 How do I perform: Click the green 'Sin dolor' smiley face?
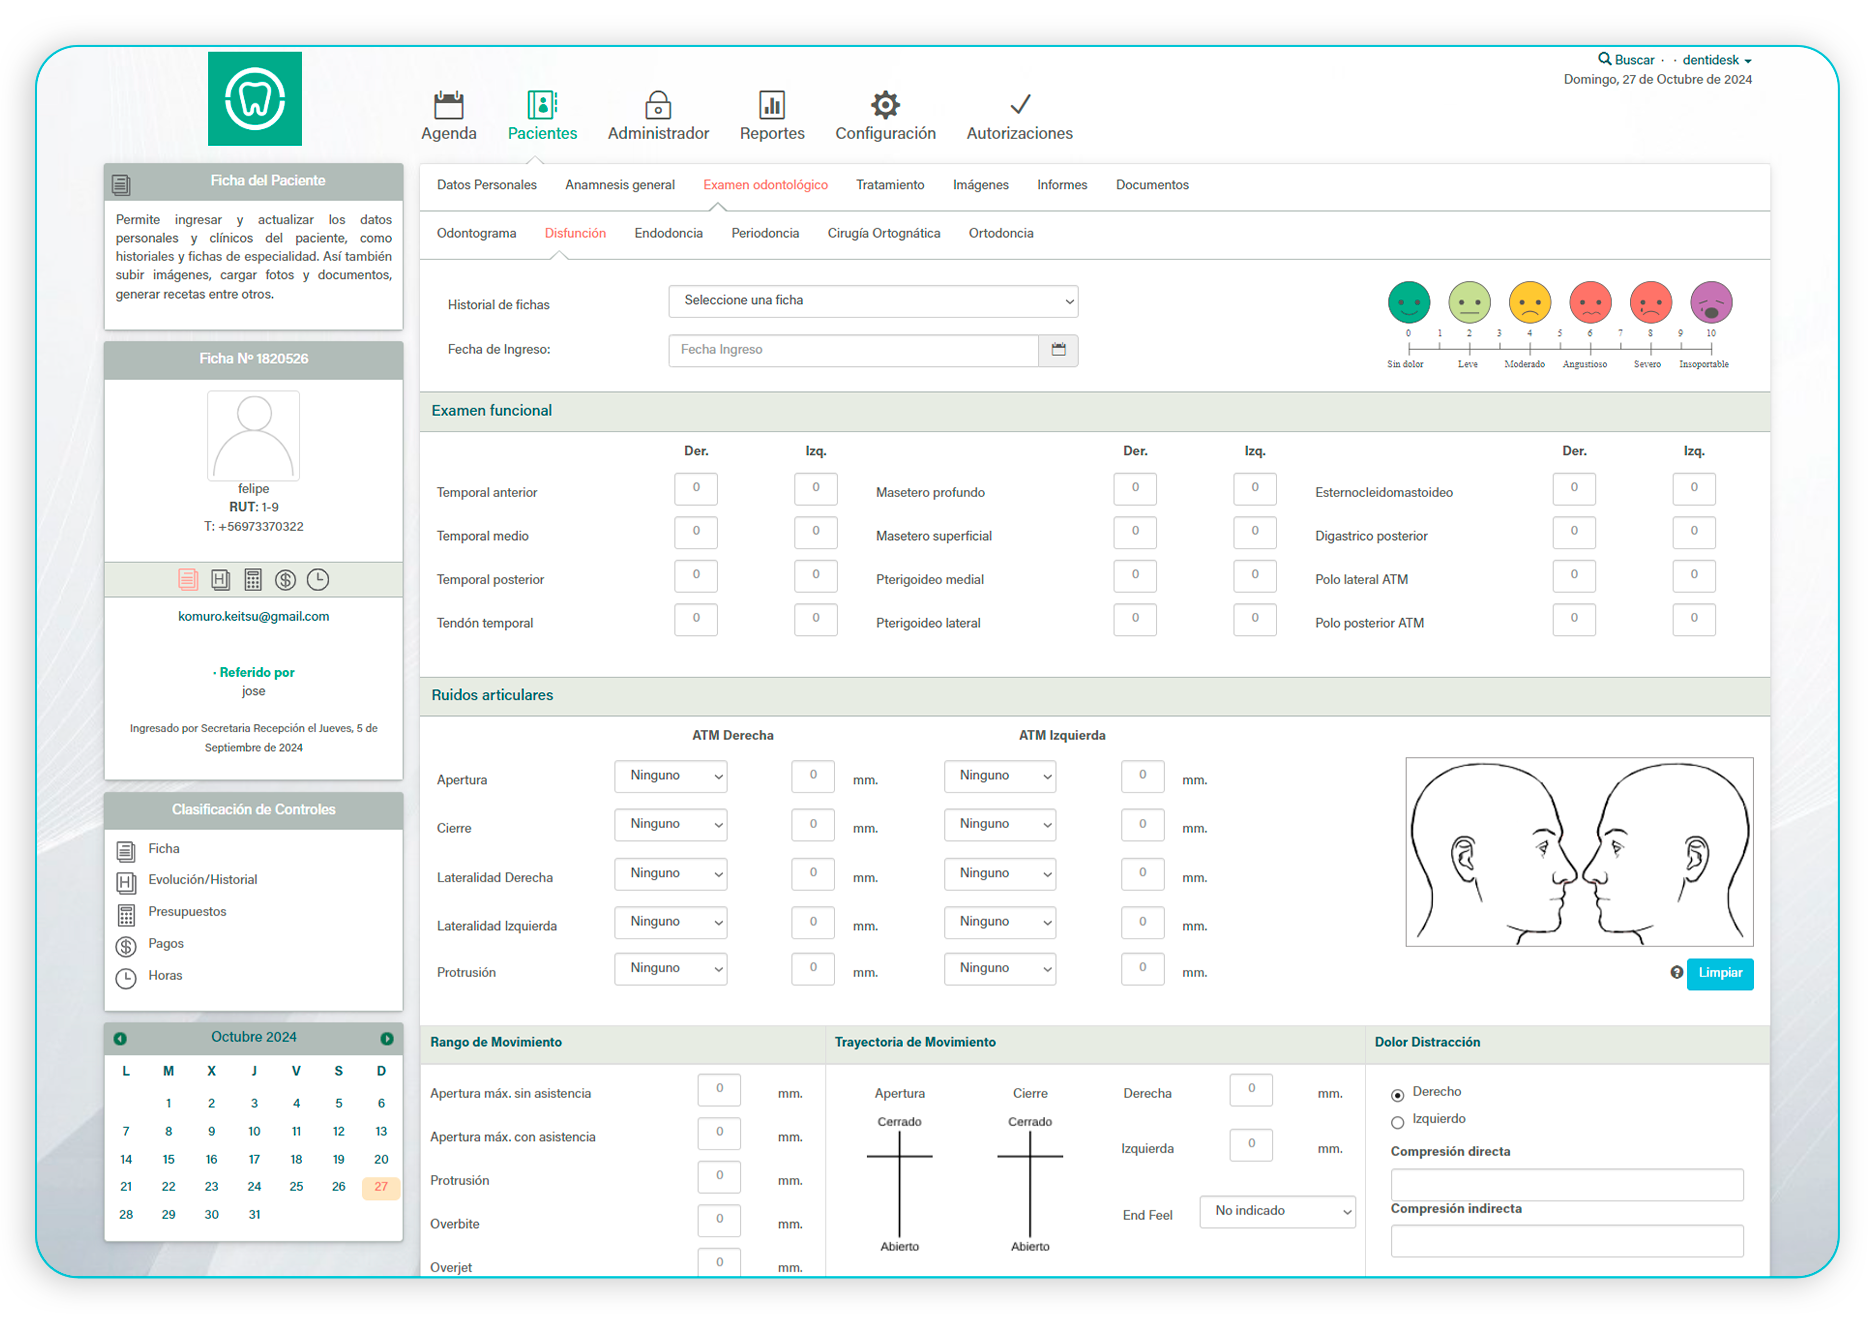coord(1408,302)
